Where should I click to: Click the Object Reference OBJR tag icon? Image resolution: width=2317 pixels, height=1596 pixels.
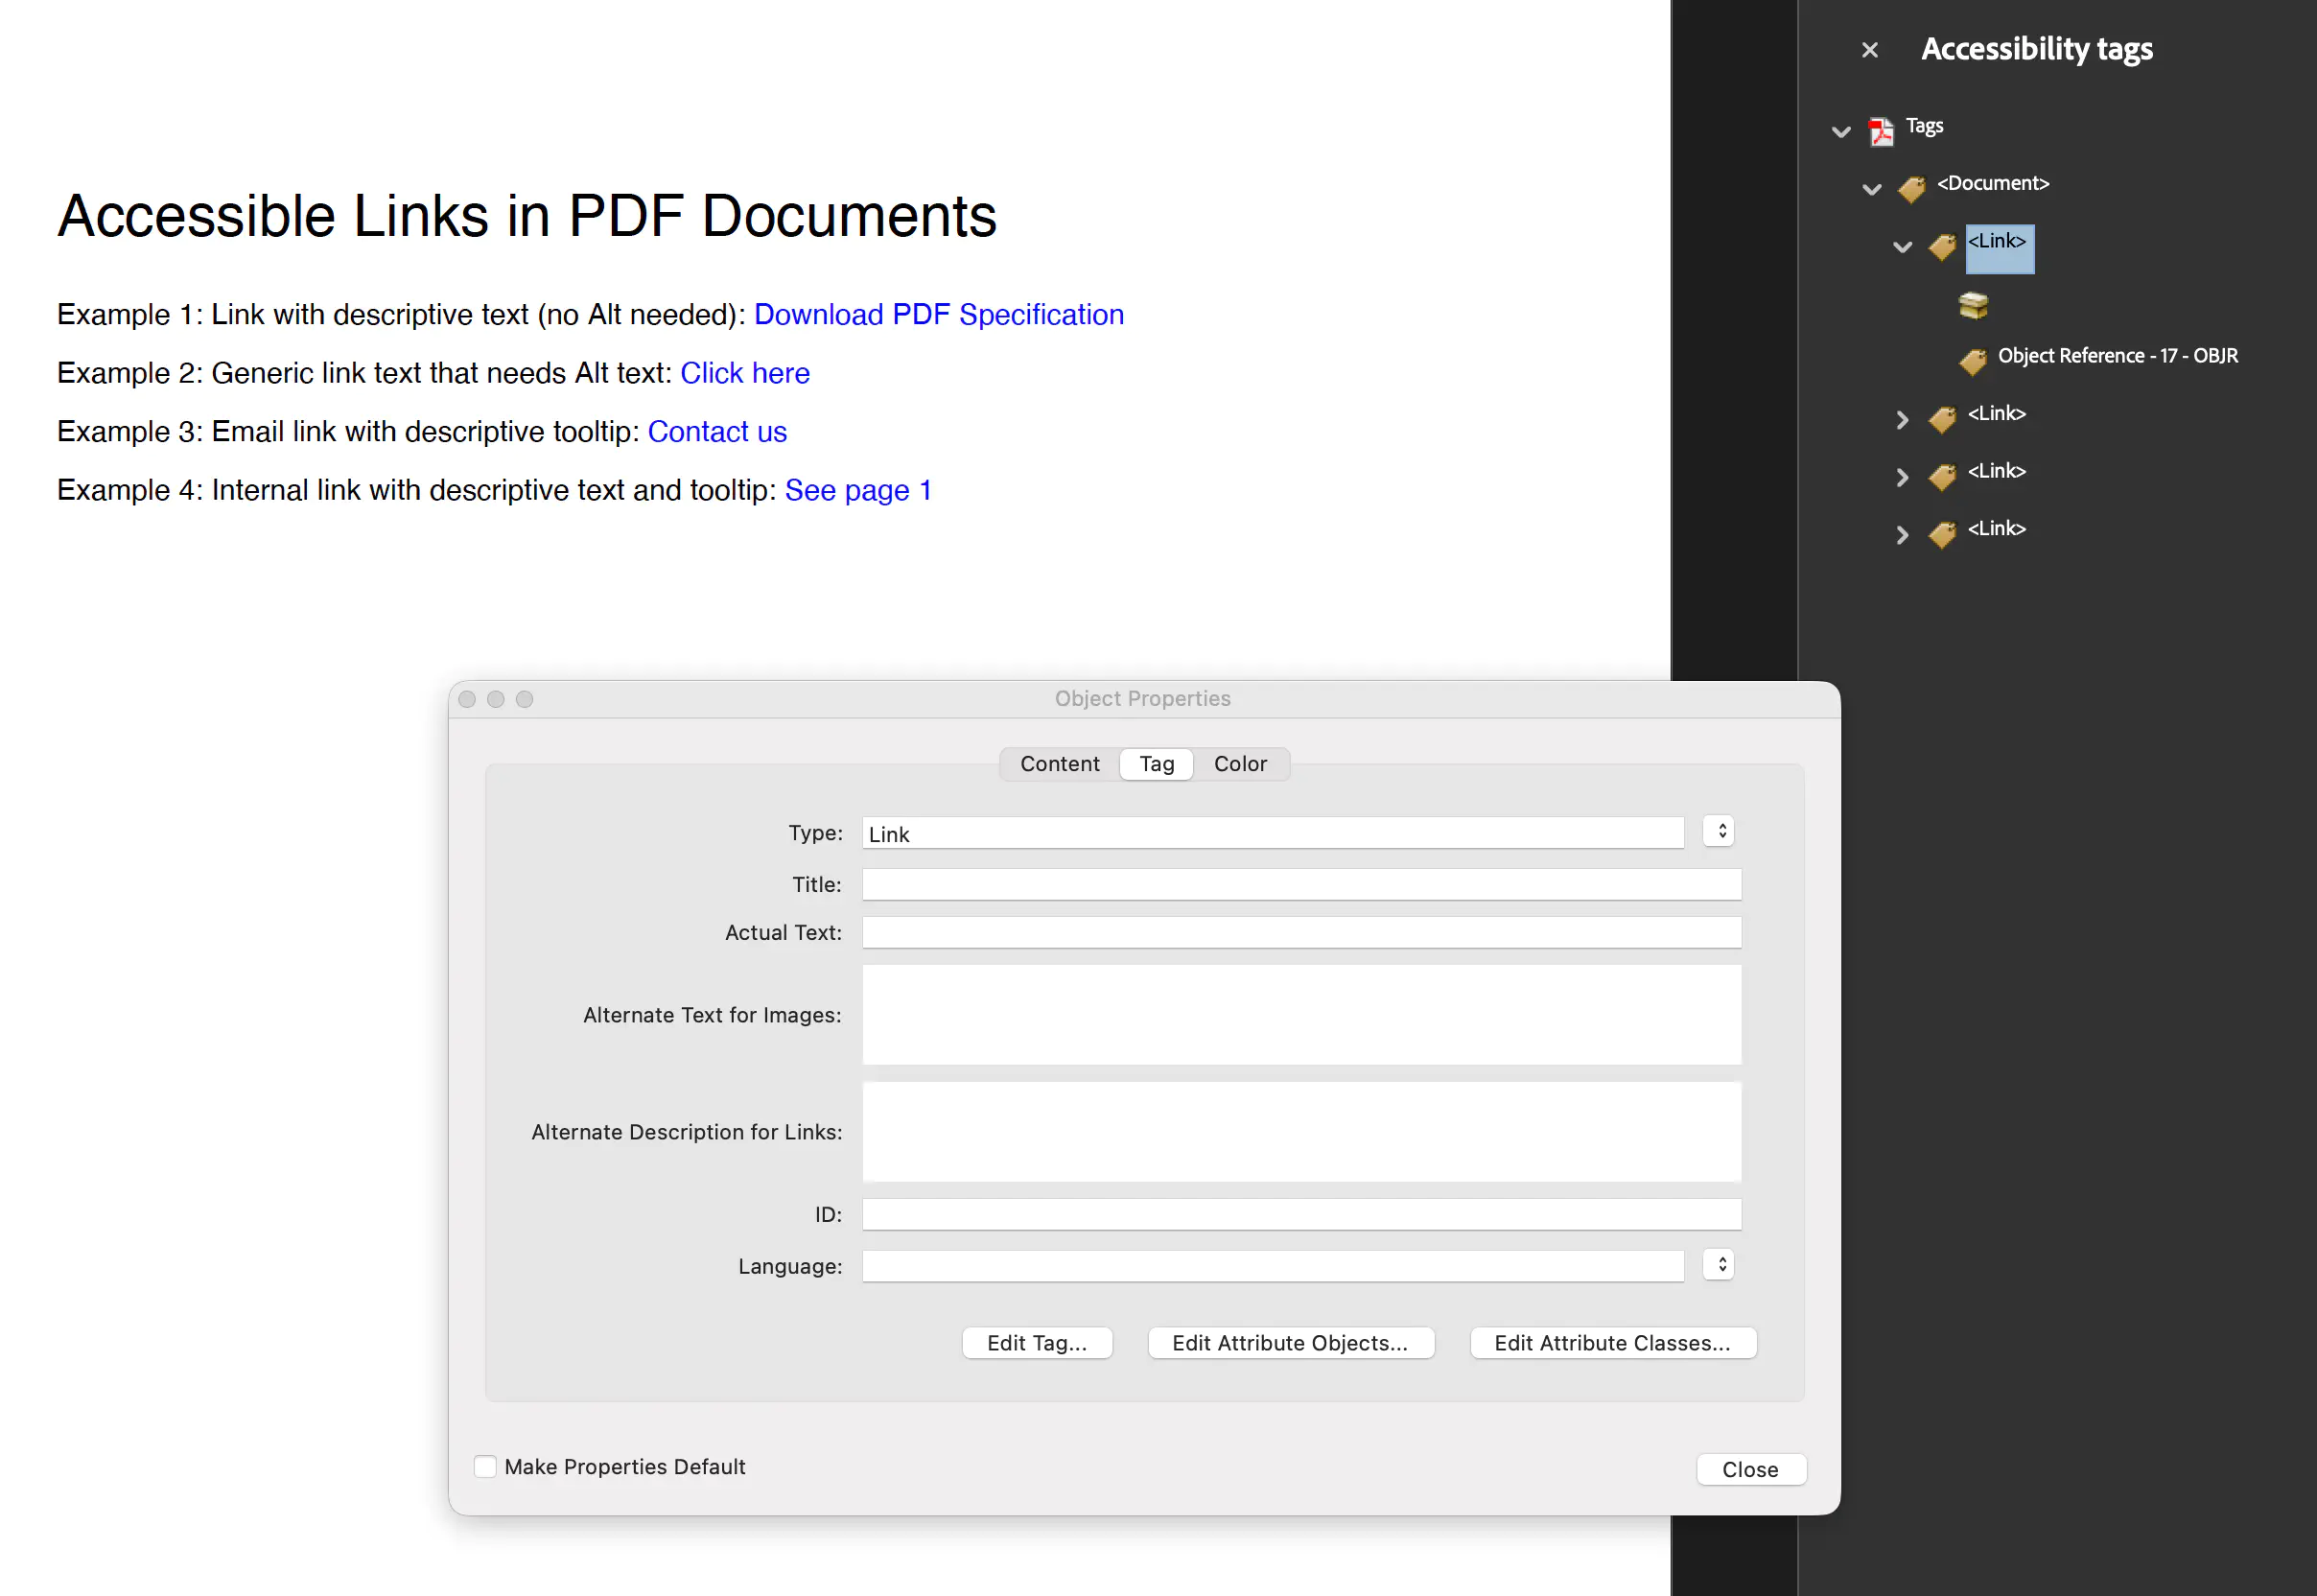(x=1973, y=360)
